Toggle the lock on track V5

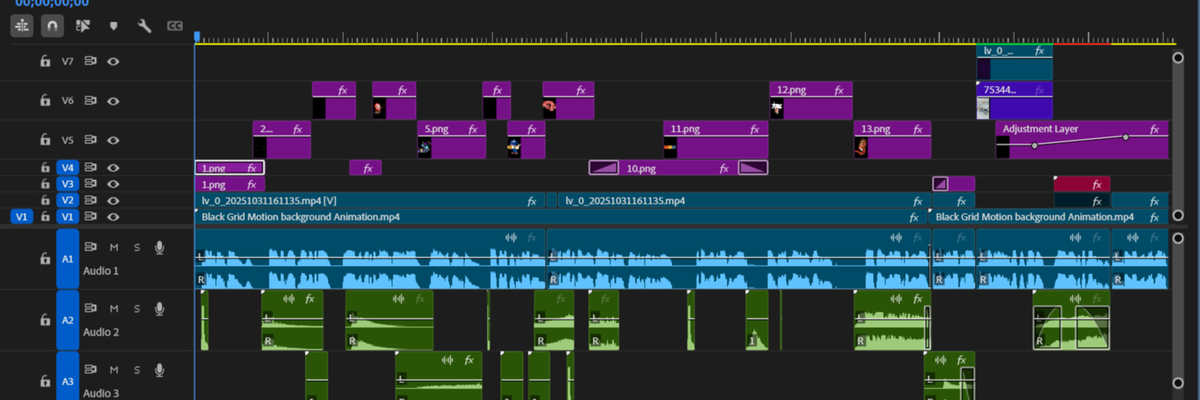click(x=44, y=141)
